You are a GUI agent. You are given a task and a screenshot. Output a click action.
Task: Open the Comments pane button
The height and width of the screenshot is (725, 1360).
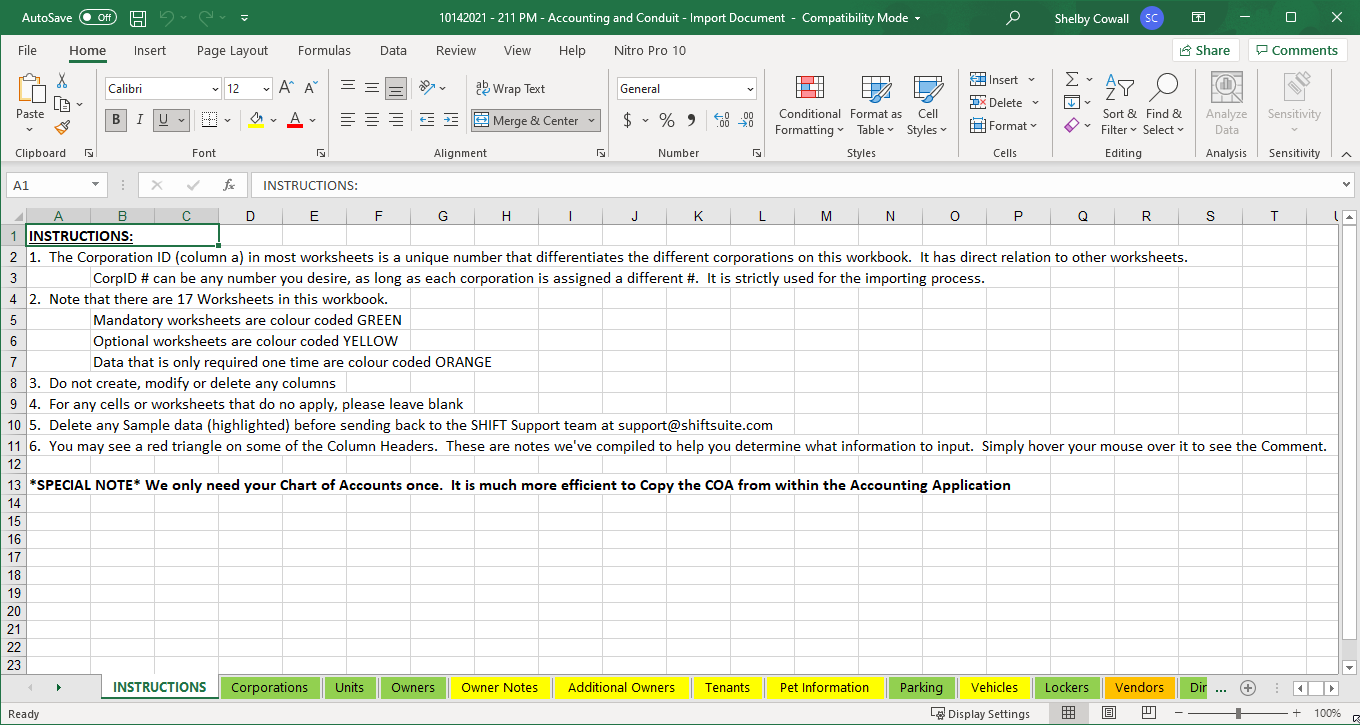pyautogui.click(x=1297, y=50)
